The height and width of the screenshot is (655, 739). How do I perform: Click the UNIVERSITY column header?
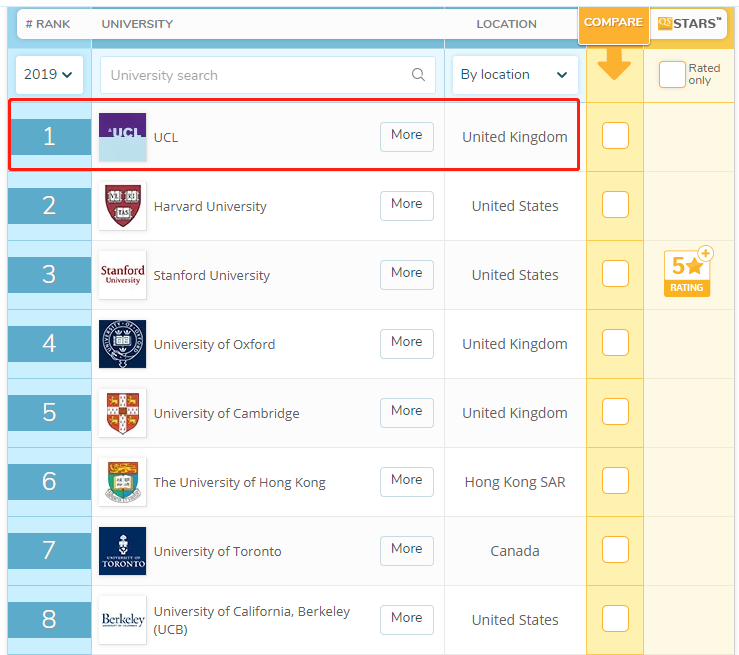(137, 24)
